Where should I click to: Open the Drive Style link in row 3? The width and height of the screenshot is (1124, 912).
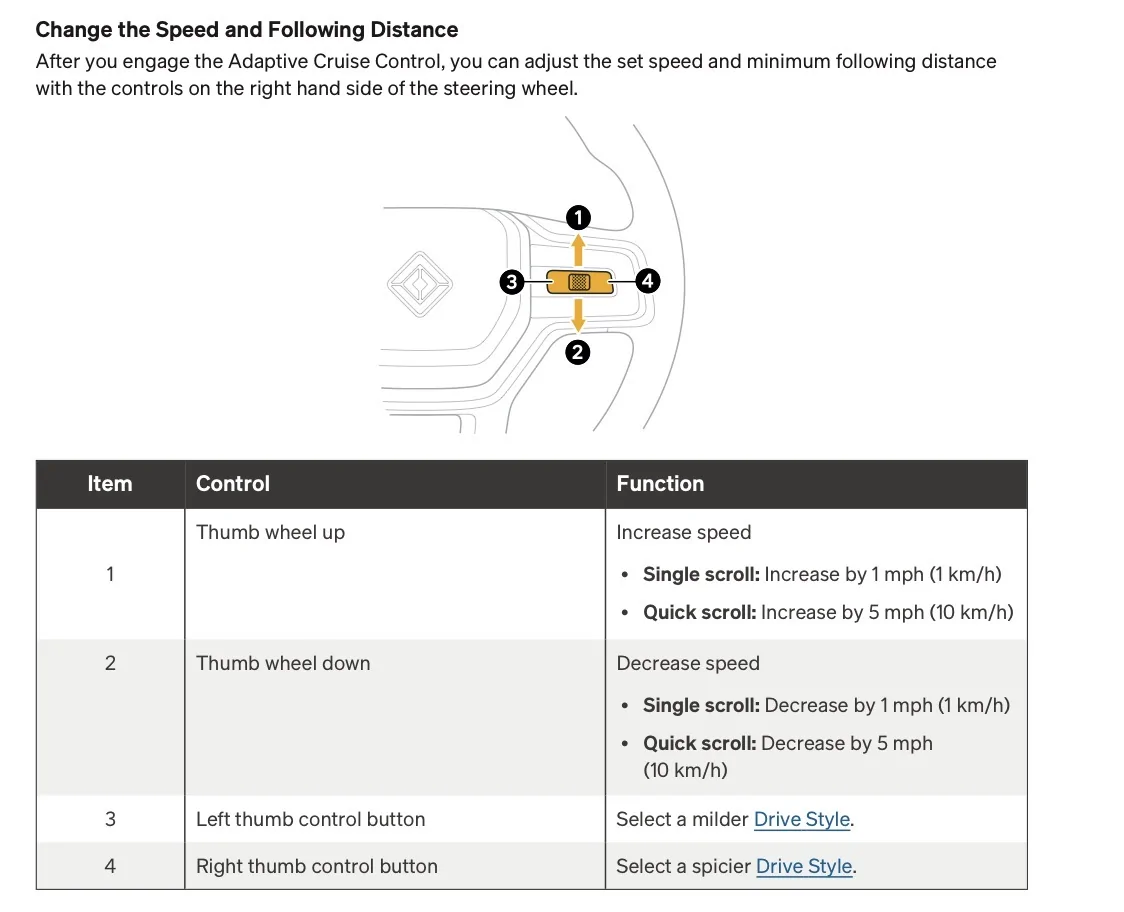tap(802, 819)
